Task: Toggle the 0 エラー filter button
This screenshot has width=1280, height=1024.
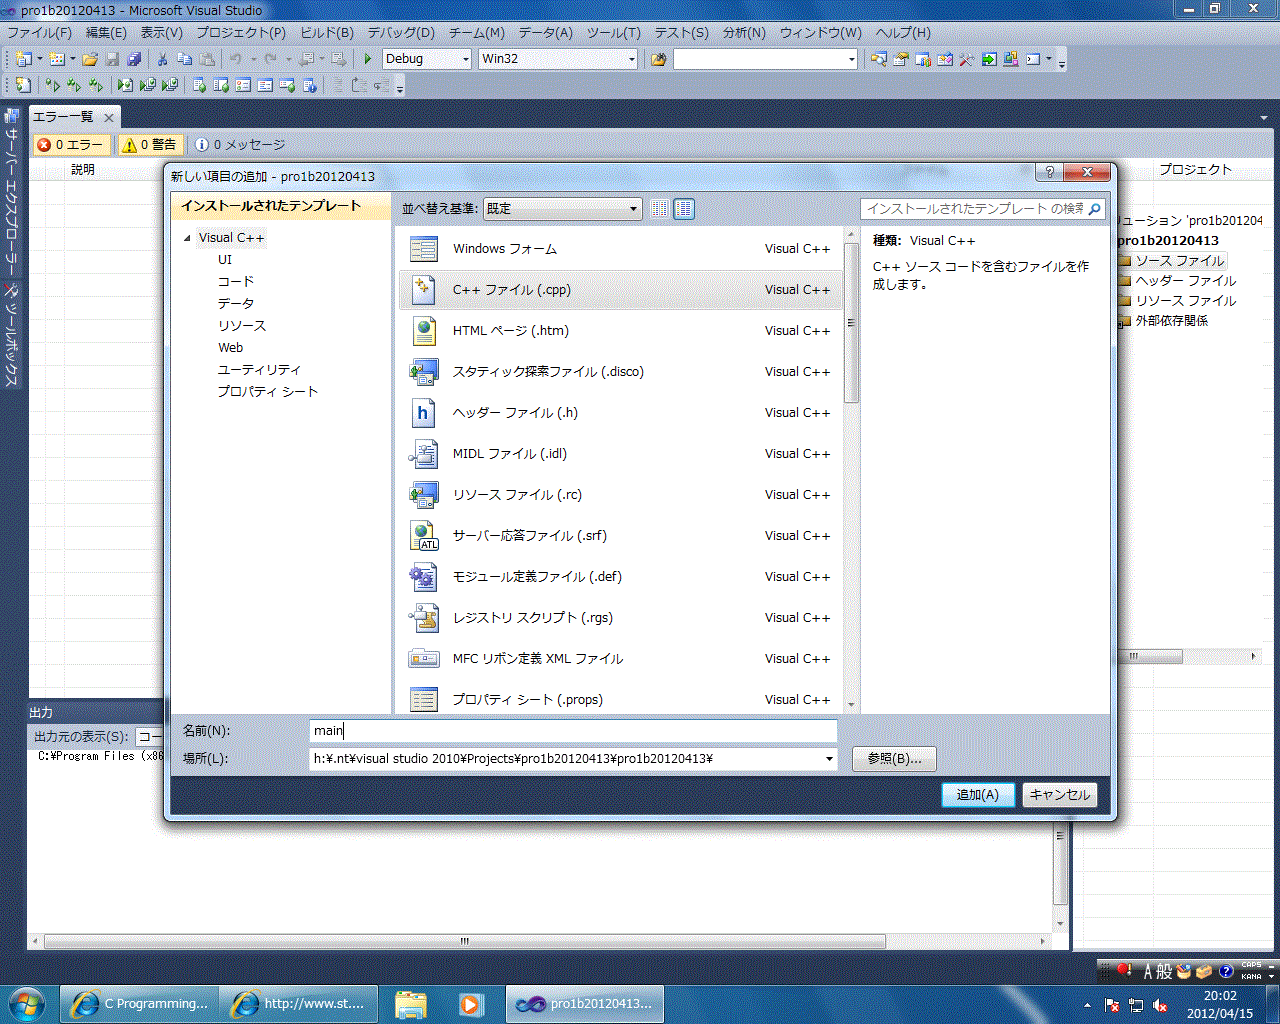Action: pos(72,145)
